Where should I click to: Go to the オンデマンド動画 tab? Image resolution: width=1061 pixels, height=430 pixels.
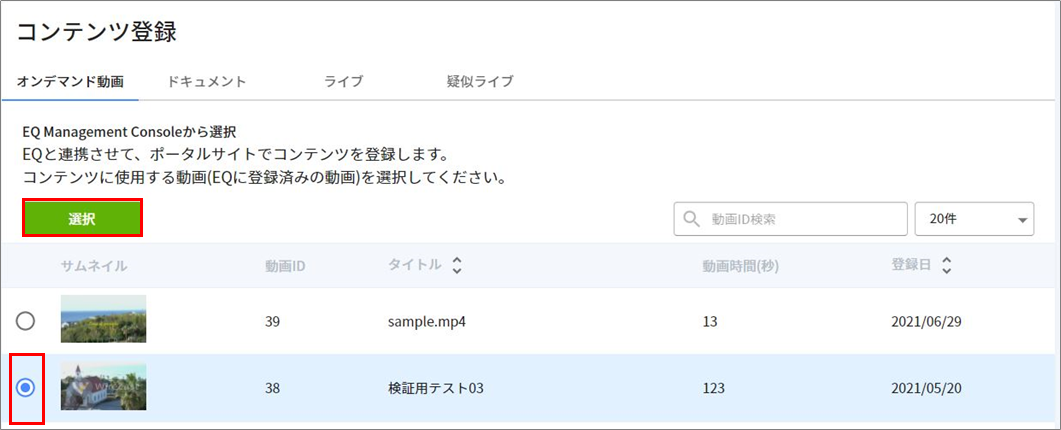point(70,82)
